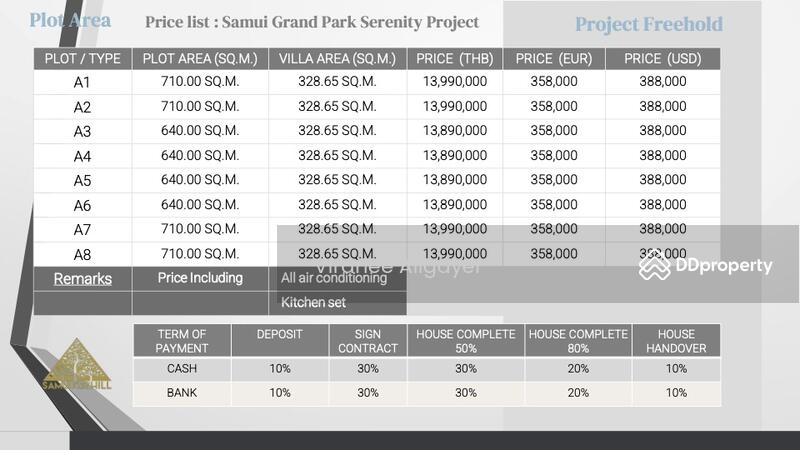Select the PRICE (USD) column header
The height and width of the screenshot is (450, 800).
click(x=662, y=59)
